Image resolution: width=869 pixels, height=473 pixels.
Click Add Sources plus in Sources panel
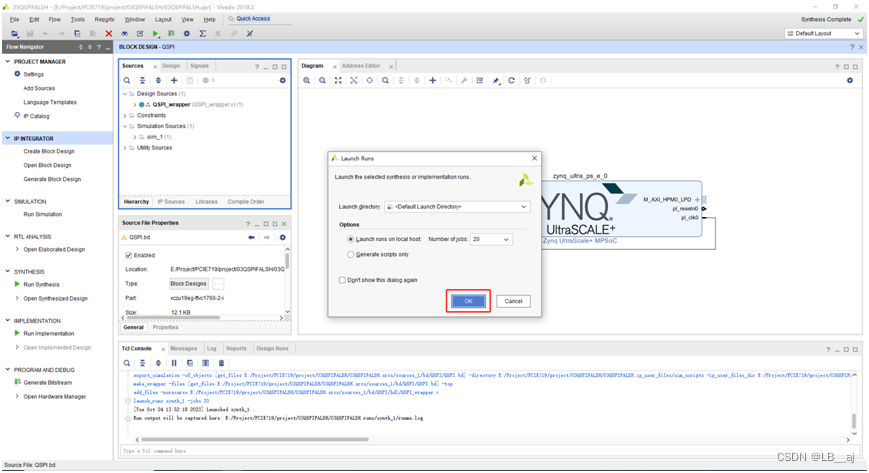coord(174,80)
